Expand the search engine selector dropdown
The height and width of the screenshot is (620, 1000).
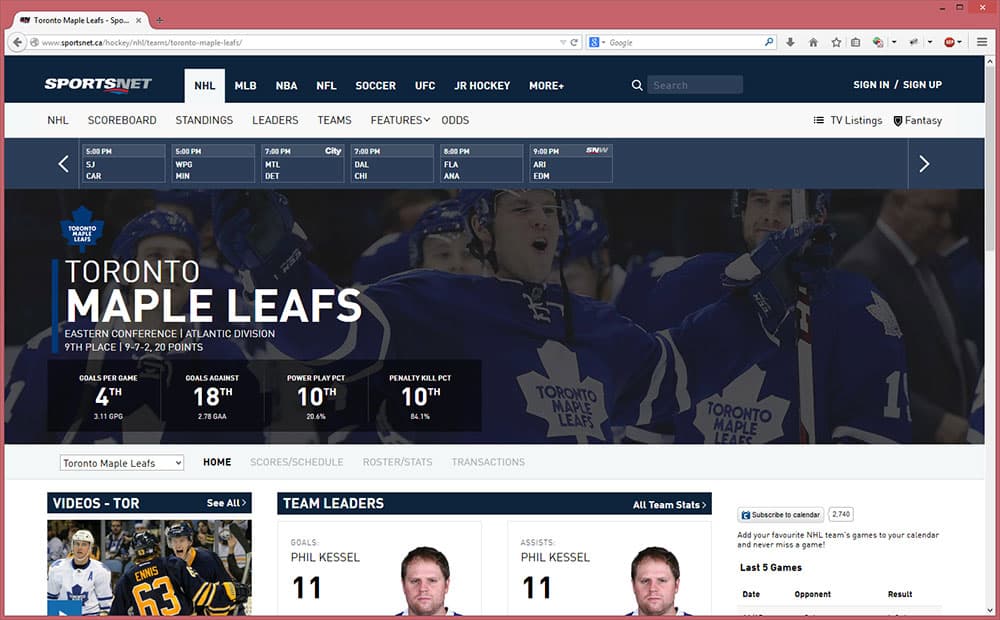point(603,42)
